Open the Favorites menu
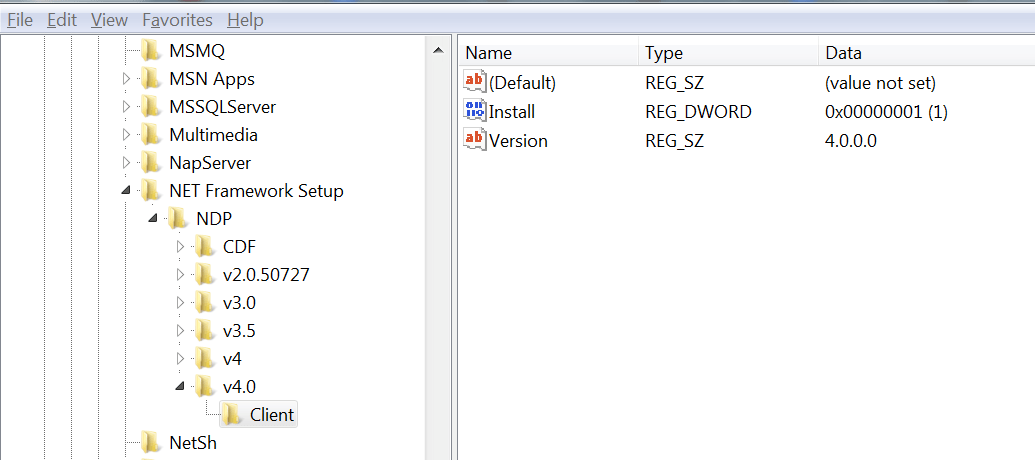 tap(177, 20)
